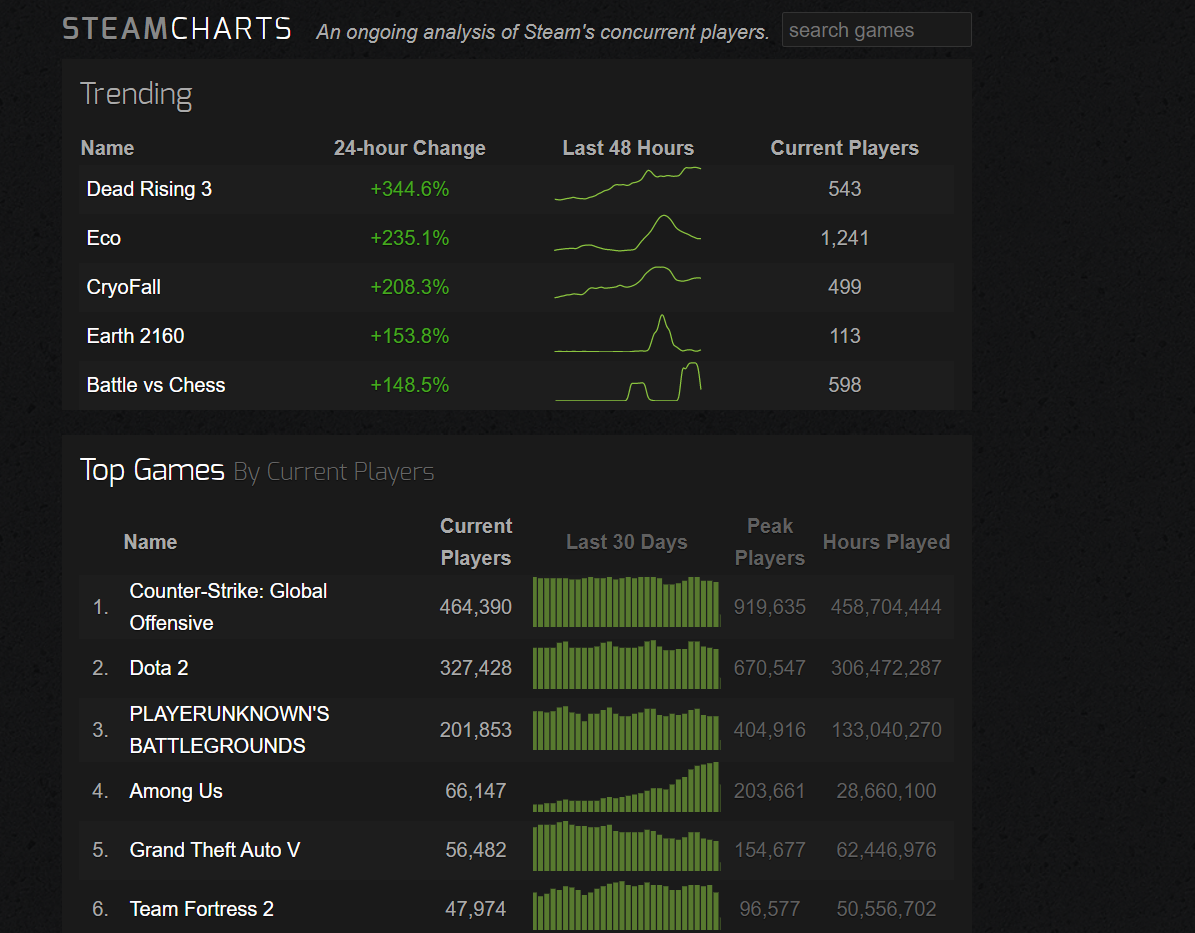Image resolution: width=1195 pixels, height=933 pixels.
Task: Open CryoFall from the Trending list
Action: [123, 287]
